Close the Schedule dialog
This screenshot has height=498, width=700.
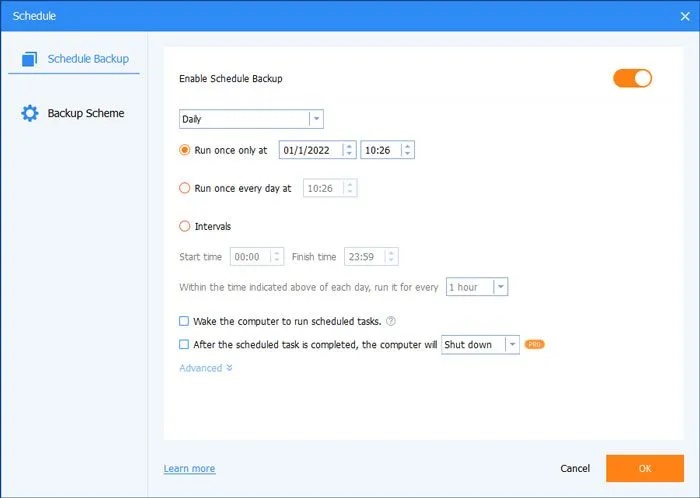click(x=685, y=17)
